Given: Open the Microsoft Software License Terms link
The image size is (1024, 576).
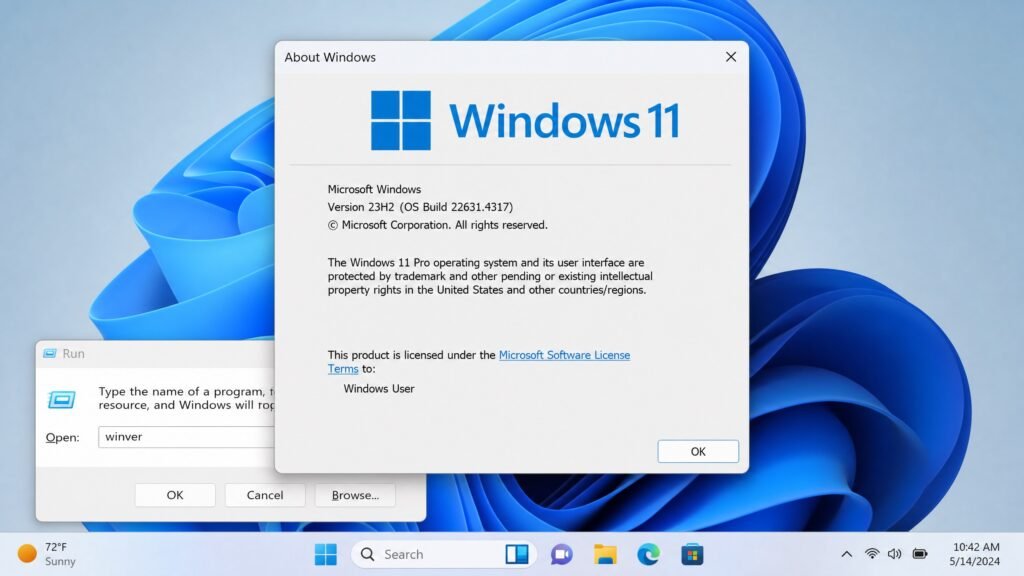Looking at the screenshot, I should 479,362.
